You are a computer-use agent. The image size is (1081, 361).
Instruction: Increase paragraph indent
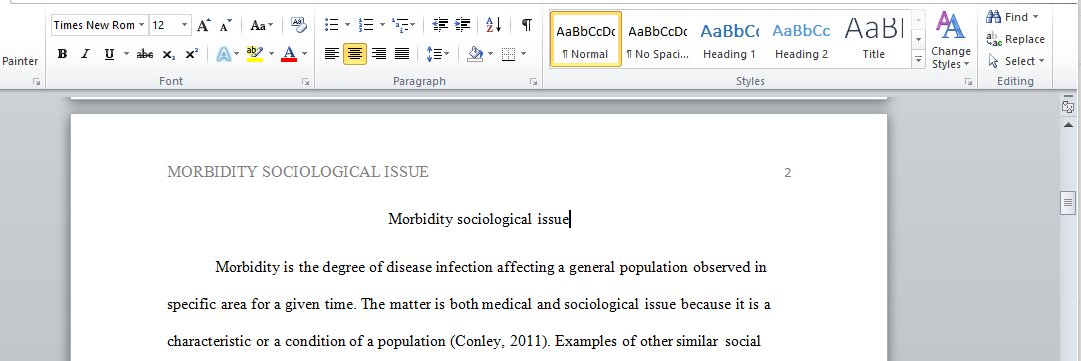(x=463, y=25)
